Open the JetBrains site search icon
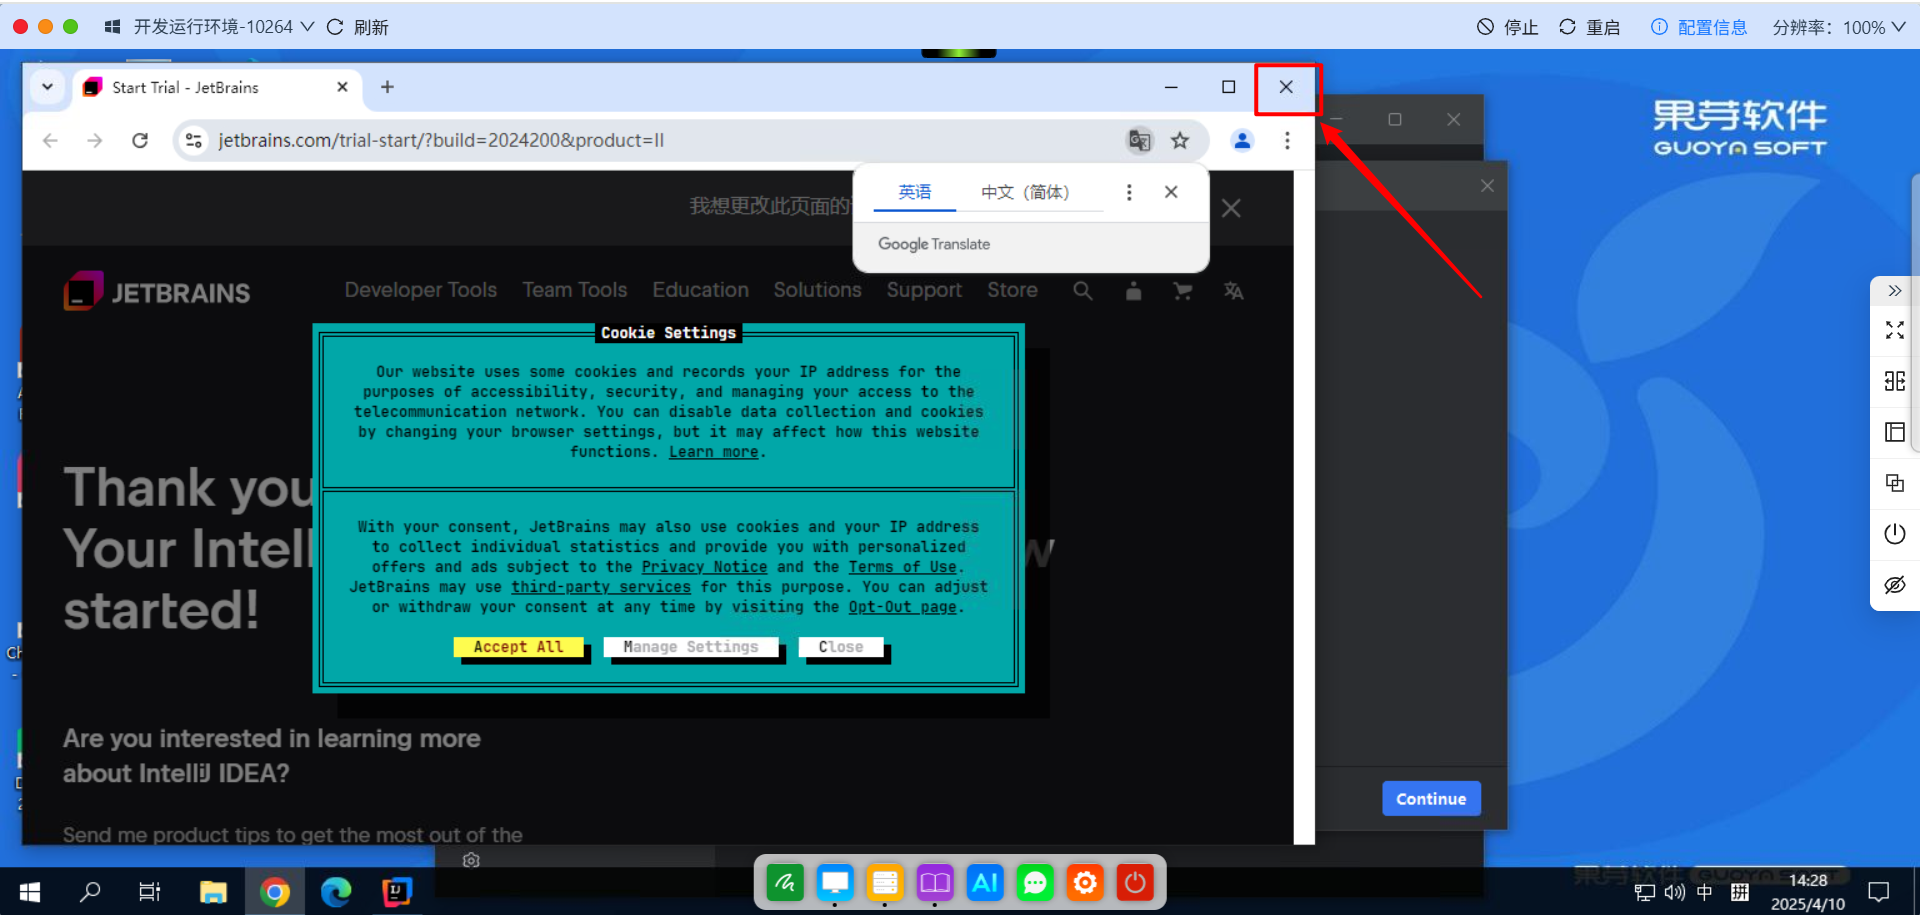 1083,291
